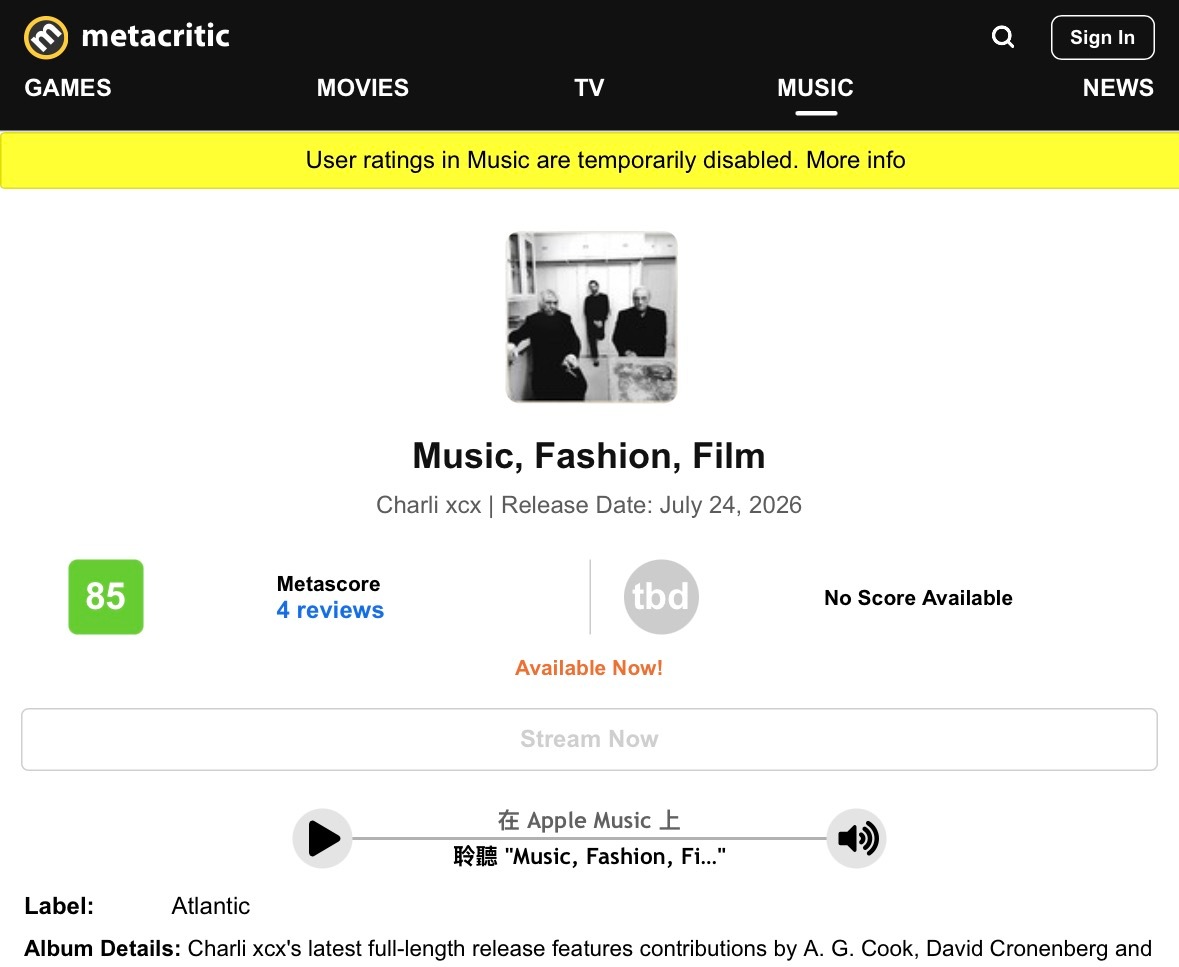
Task: Open the Games section
Action: (68, 88)
